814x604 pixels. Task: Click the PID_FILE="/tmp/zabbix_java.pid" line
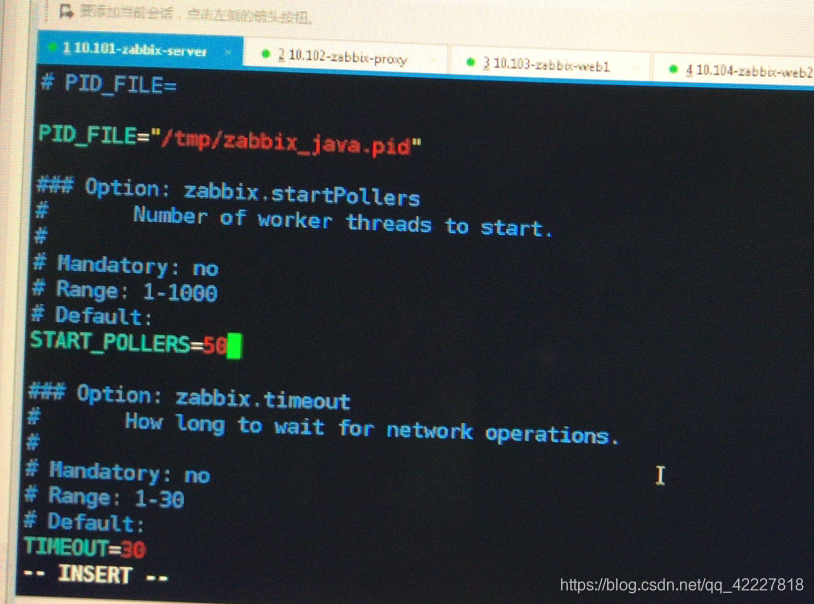pos(230,141)
